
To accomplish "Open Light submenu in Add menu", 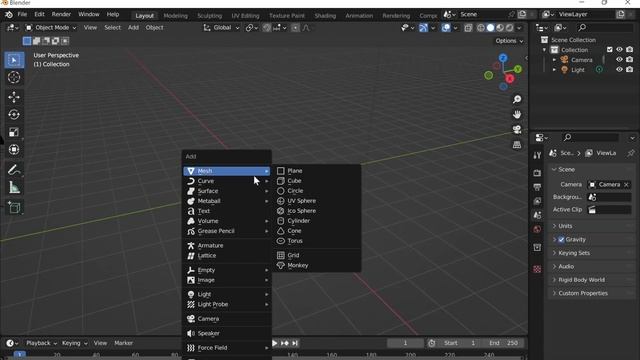I will 227,294.
